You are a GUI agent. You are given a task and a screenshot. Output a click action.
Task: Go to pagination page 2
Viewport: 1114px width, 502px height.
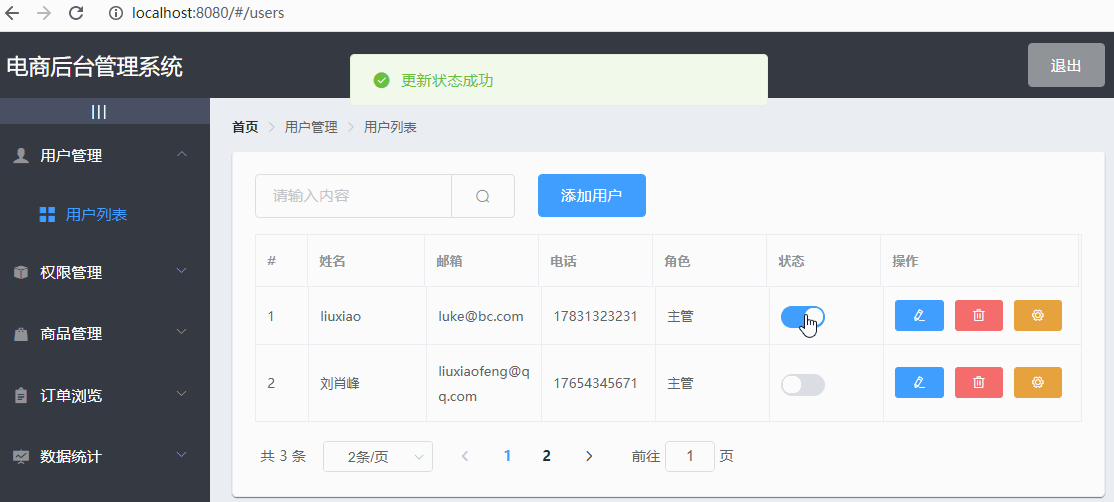click(546, 456)
